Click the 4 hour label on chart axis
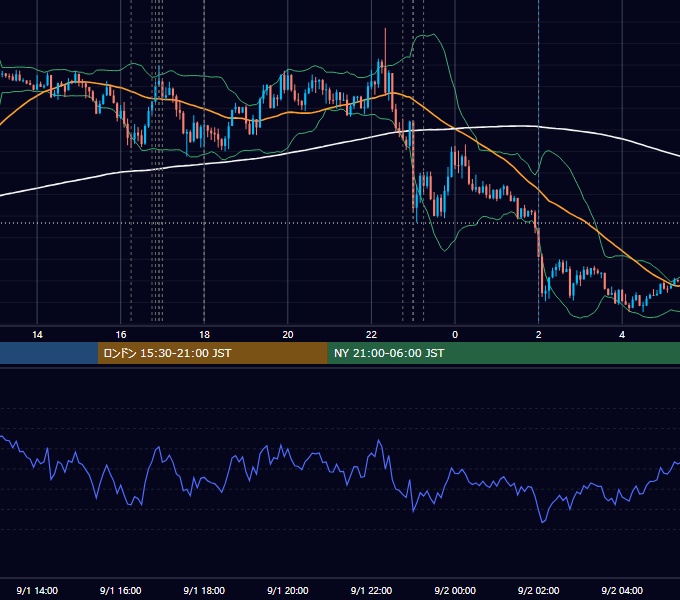This screenshot has height=600, width=680. [x=622, y=335]
